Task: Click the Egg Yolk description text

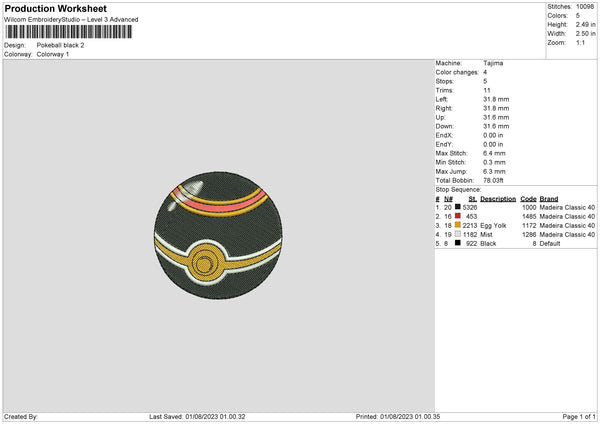Action: [493, 225]
